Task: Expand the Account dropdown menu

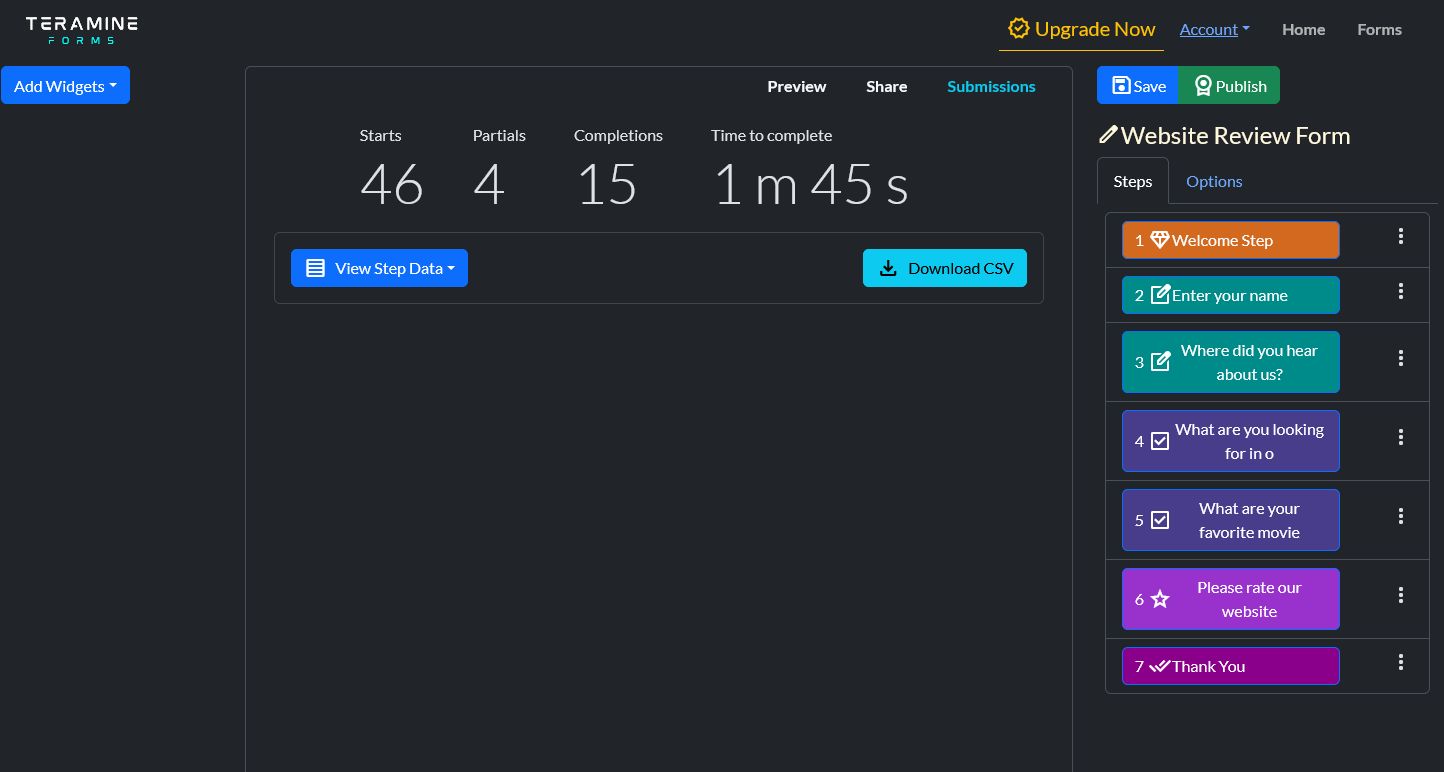Action: (1214, 30)
